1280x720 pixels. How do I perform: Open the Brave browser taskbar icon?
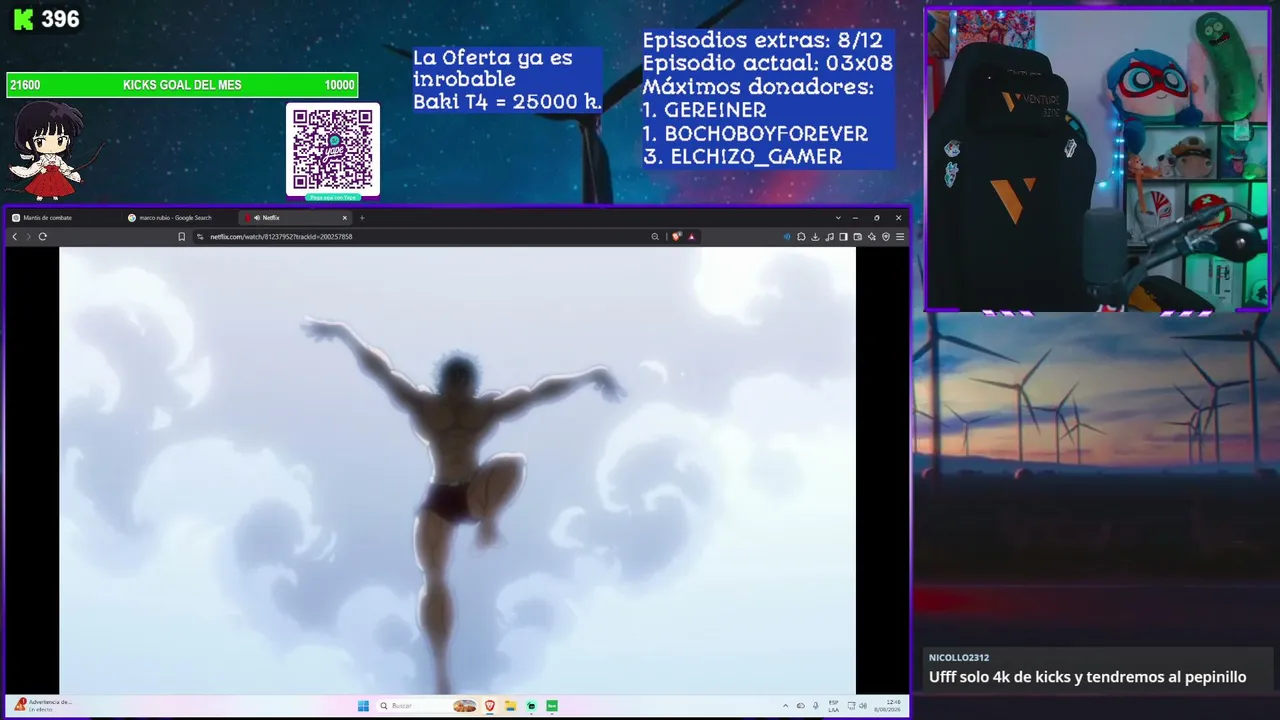[490, 706]
